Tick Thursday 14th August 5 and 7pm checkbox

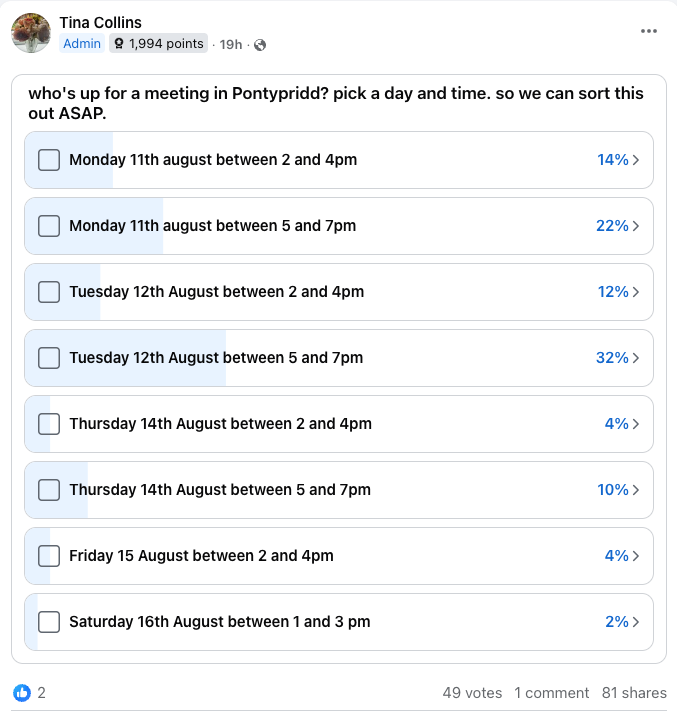pos(49,490)
